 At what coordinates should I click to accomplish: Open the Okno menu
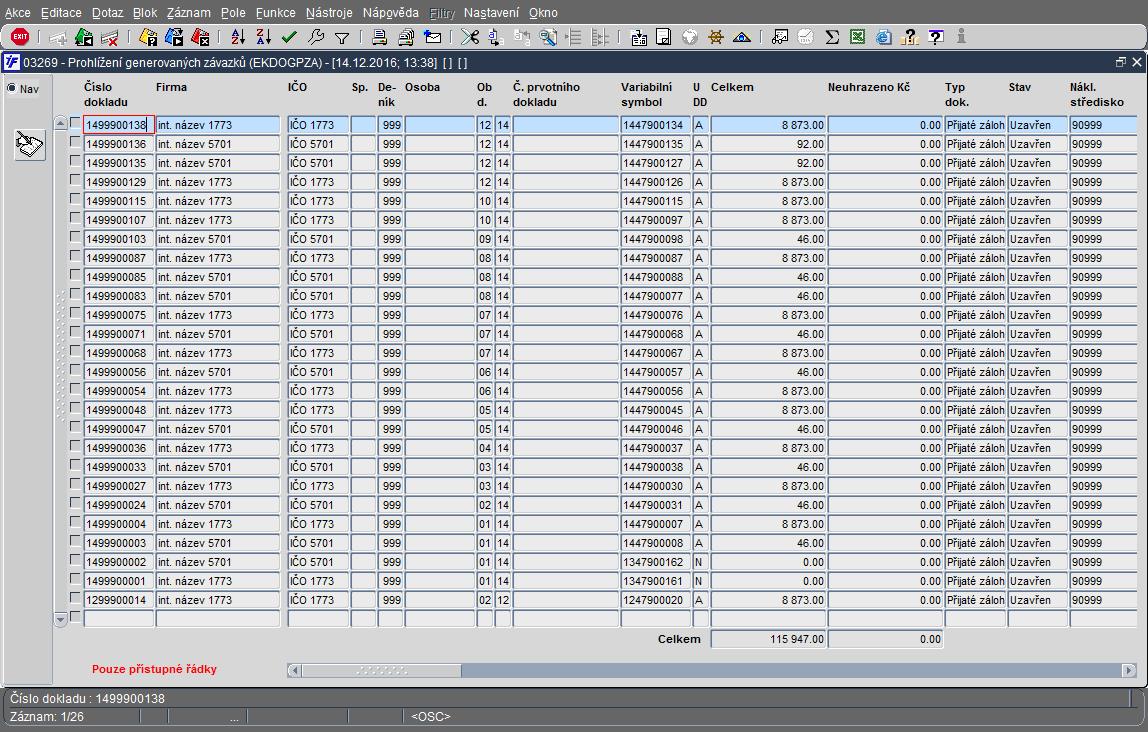point(543,12)
